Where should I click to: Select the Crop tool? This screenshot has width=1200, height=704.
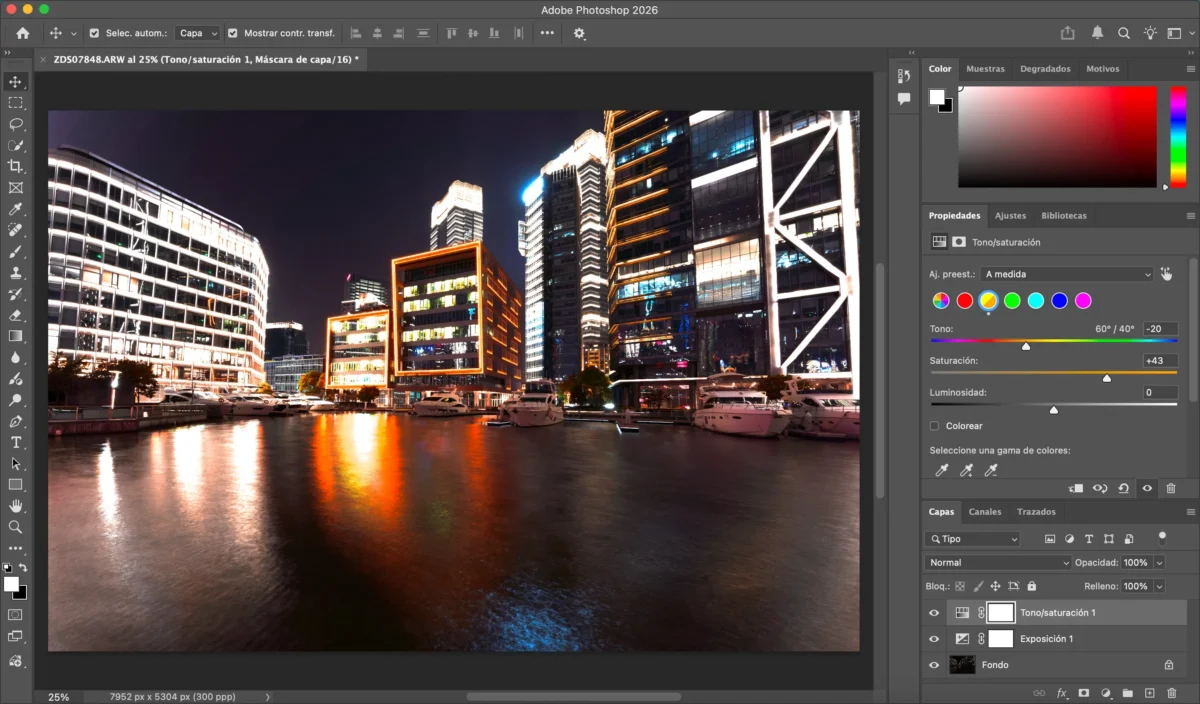point(15,166)
